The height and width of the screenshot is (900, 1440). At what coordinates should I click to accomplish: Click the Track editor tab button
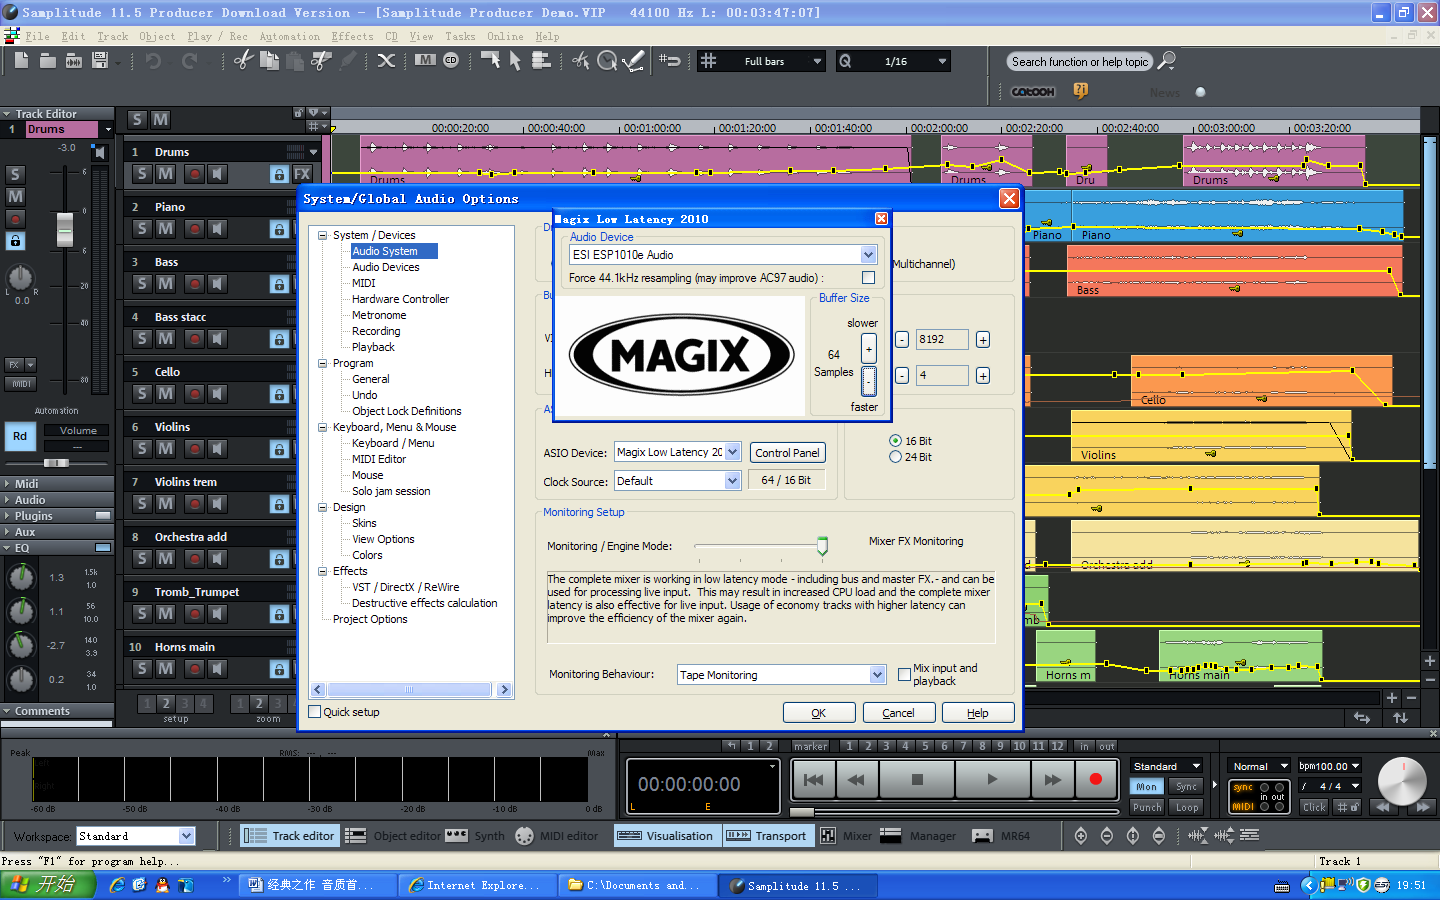click(x=291, y=836)
